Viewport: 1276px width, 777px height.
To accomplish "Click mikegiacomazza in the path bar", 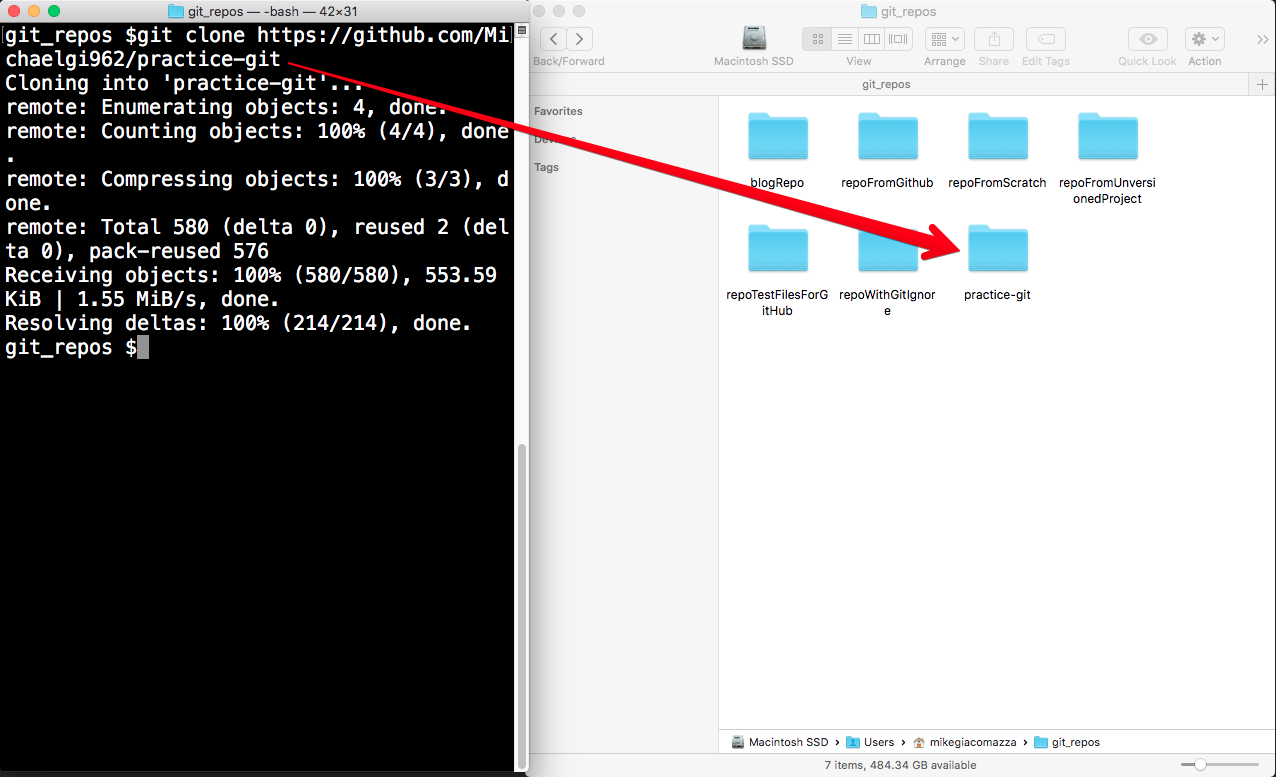I will [x=972, y=742].
